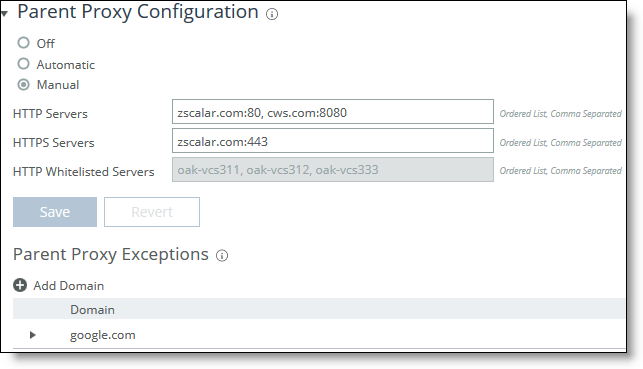Image resolution: width=643 pixels, height=369 pixels.
Task: Click the HTTP Whitelisted Servers field
Action: click(333, 169)
